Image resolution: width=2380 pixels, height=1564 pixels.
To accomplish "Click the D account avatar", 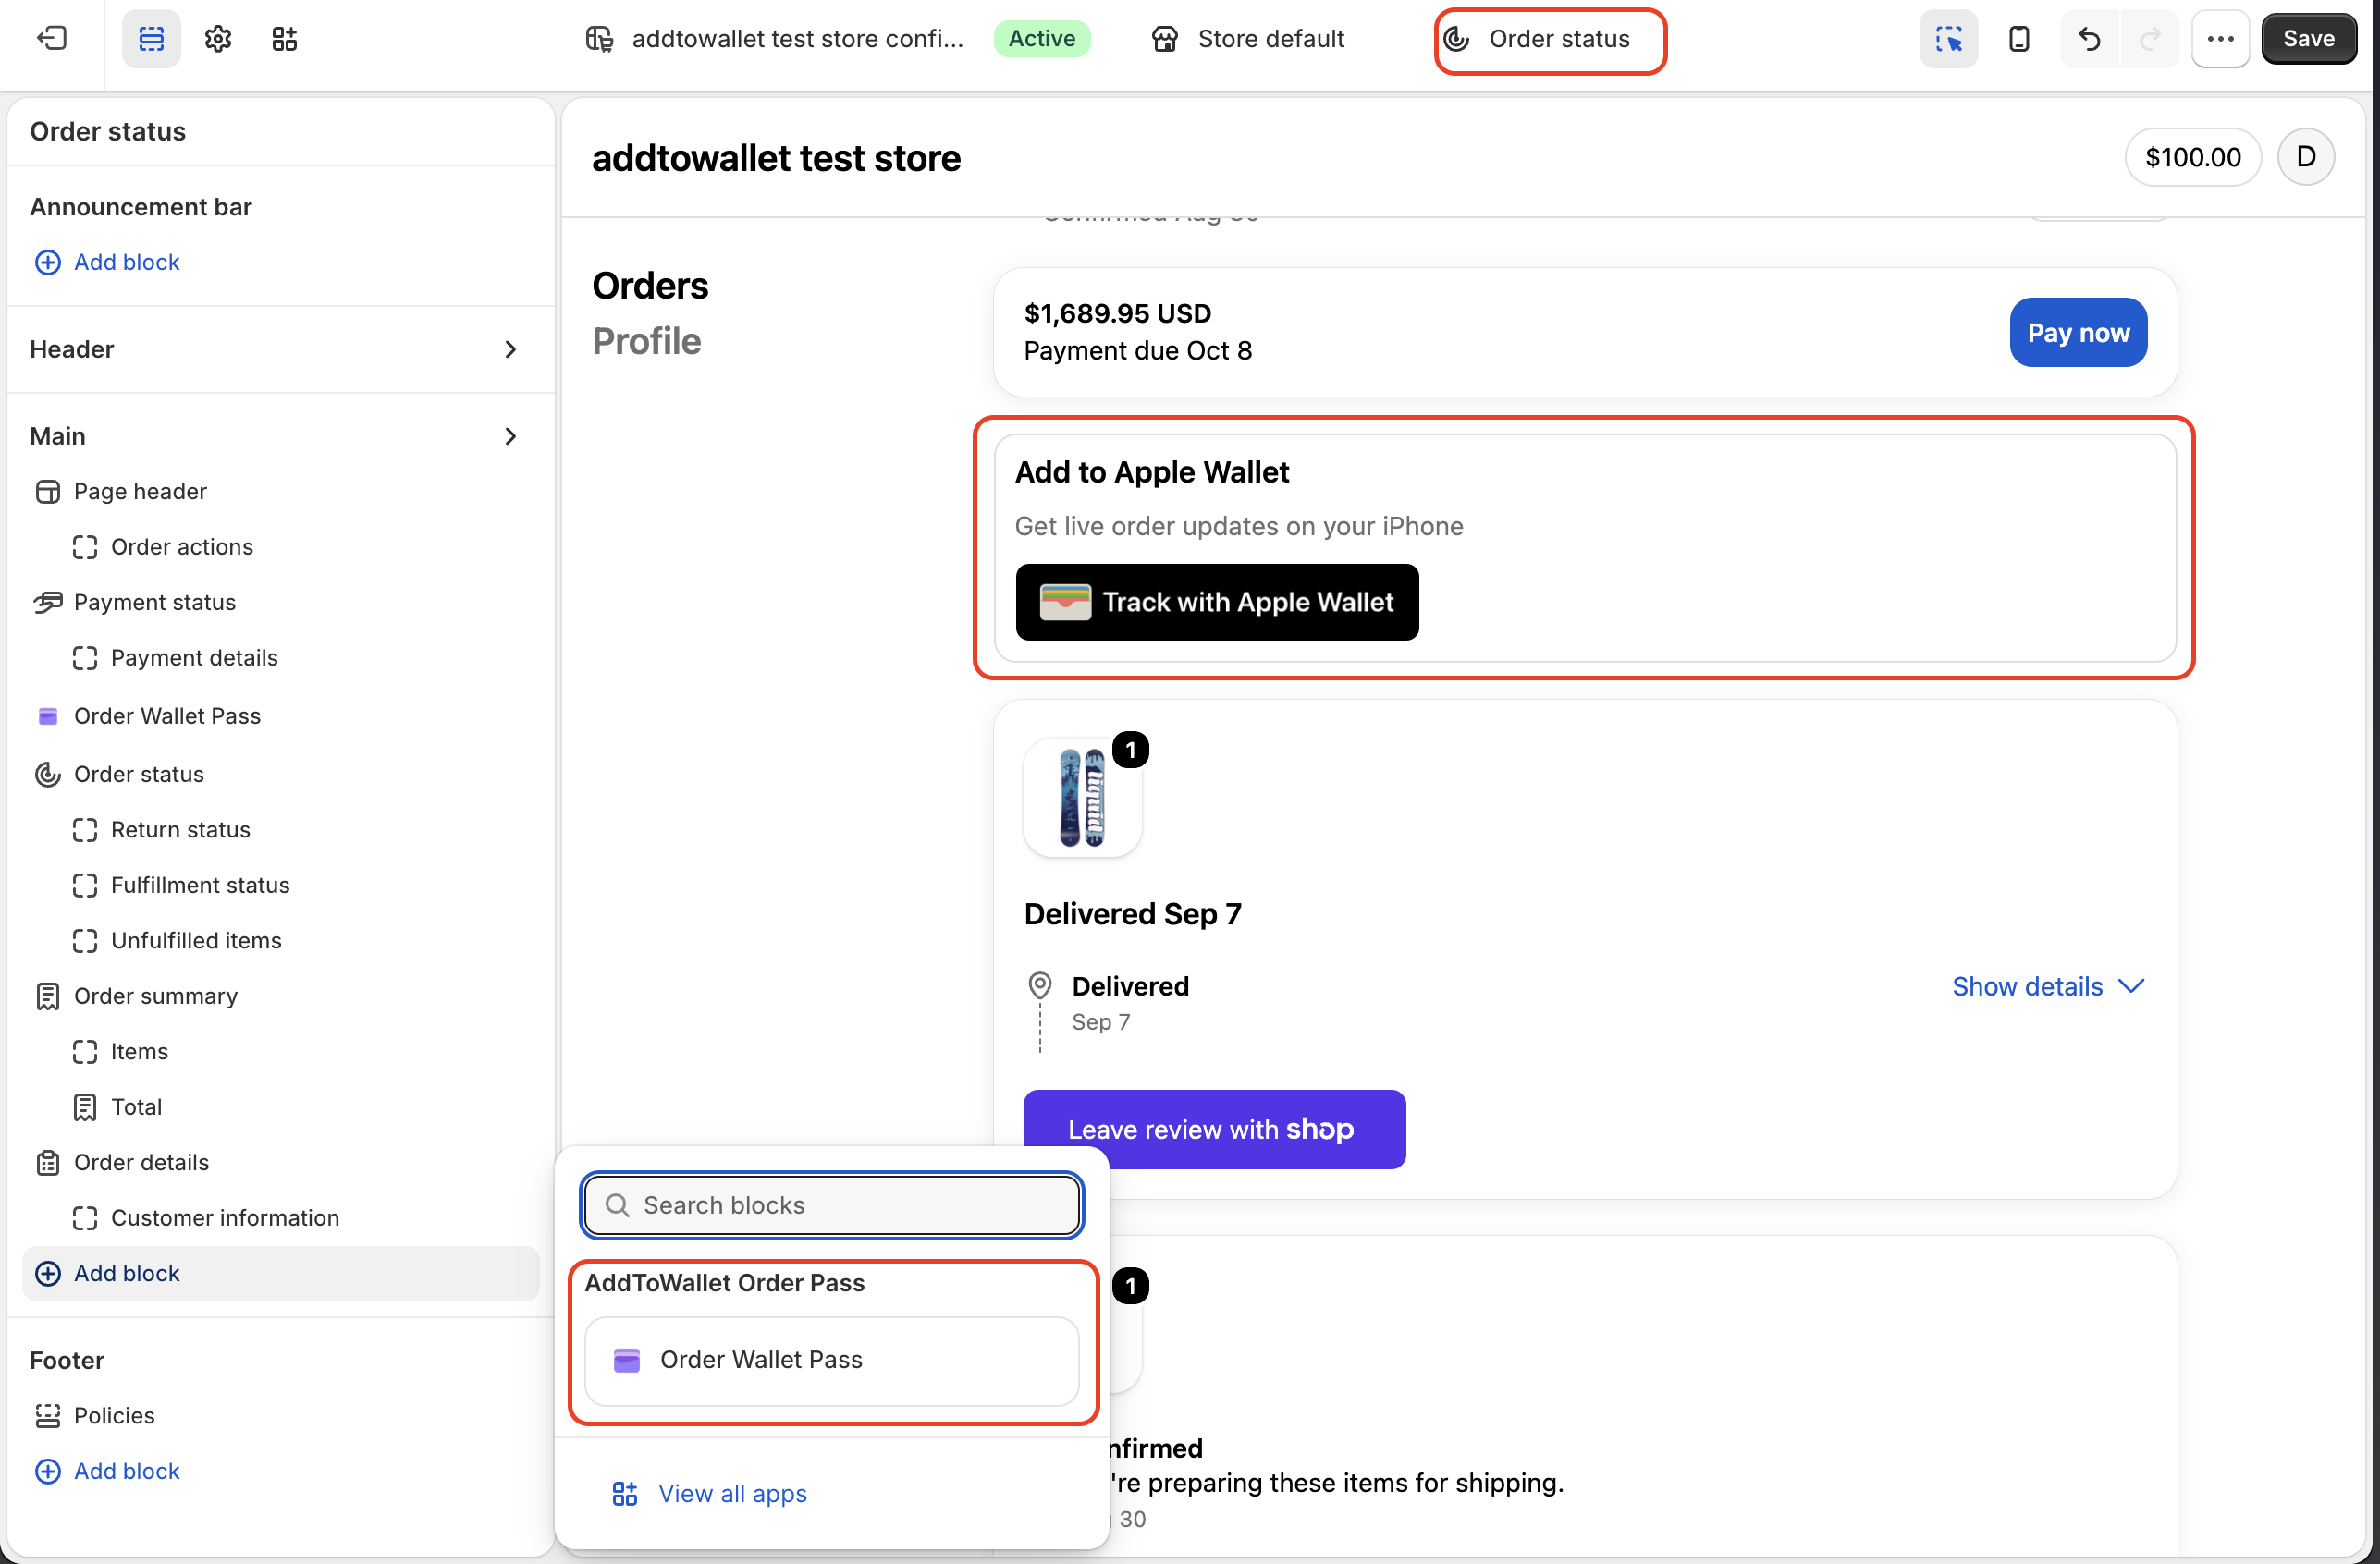I will point(2305,157).
